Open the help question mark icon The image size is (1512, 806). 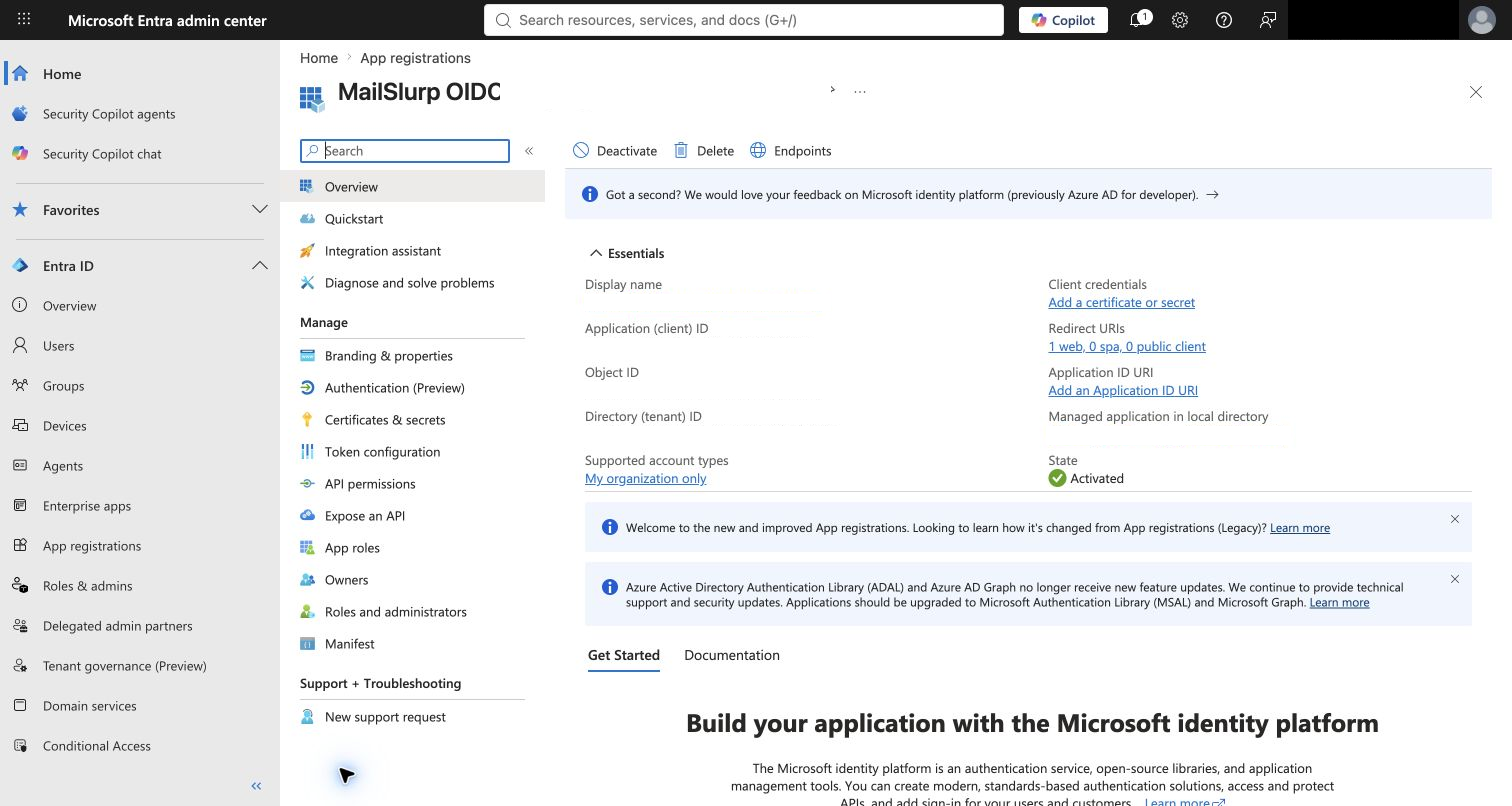pyautogui.click(x=1224, y=20)
